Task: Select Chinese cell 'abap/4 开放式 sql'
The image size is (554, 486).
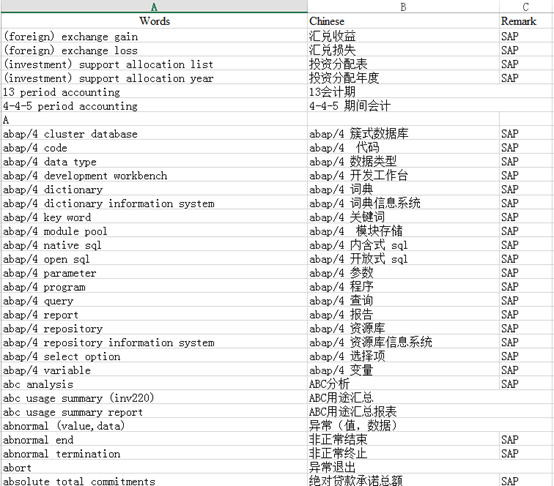Action: [403, 259]
